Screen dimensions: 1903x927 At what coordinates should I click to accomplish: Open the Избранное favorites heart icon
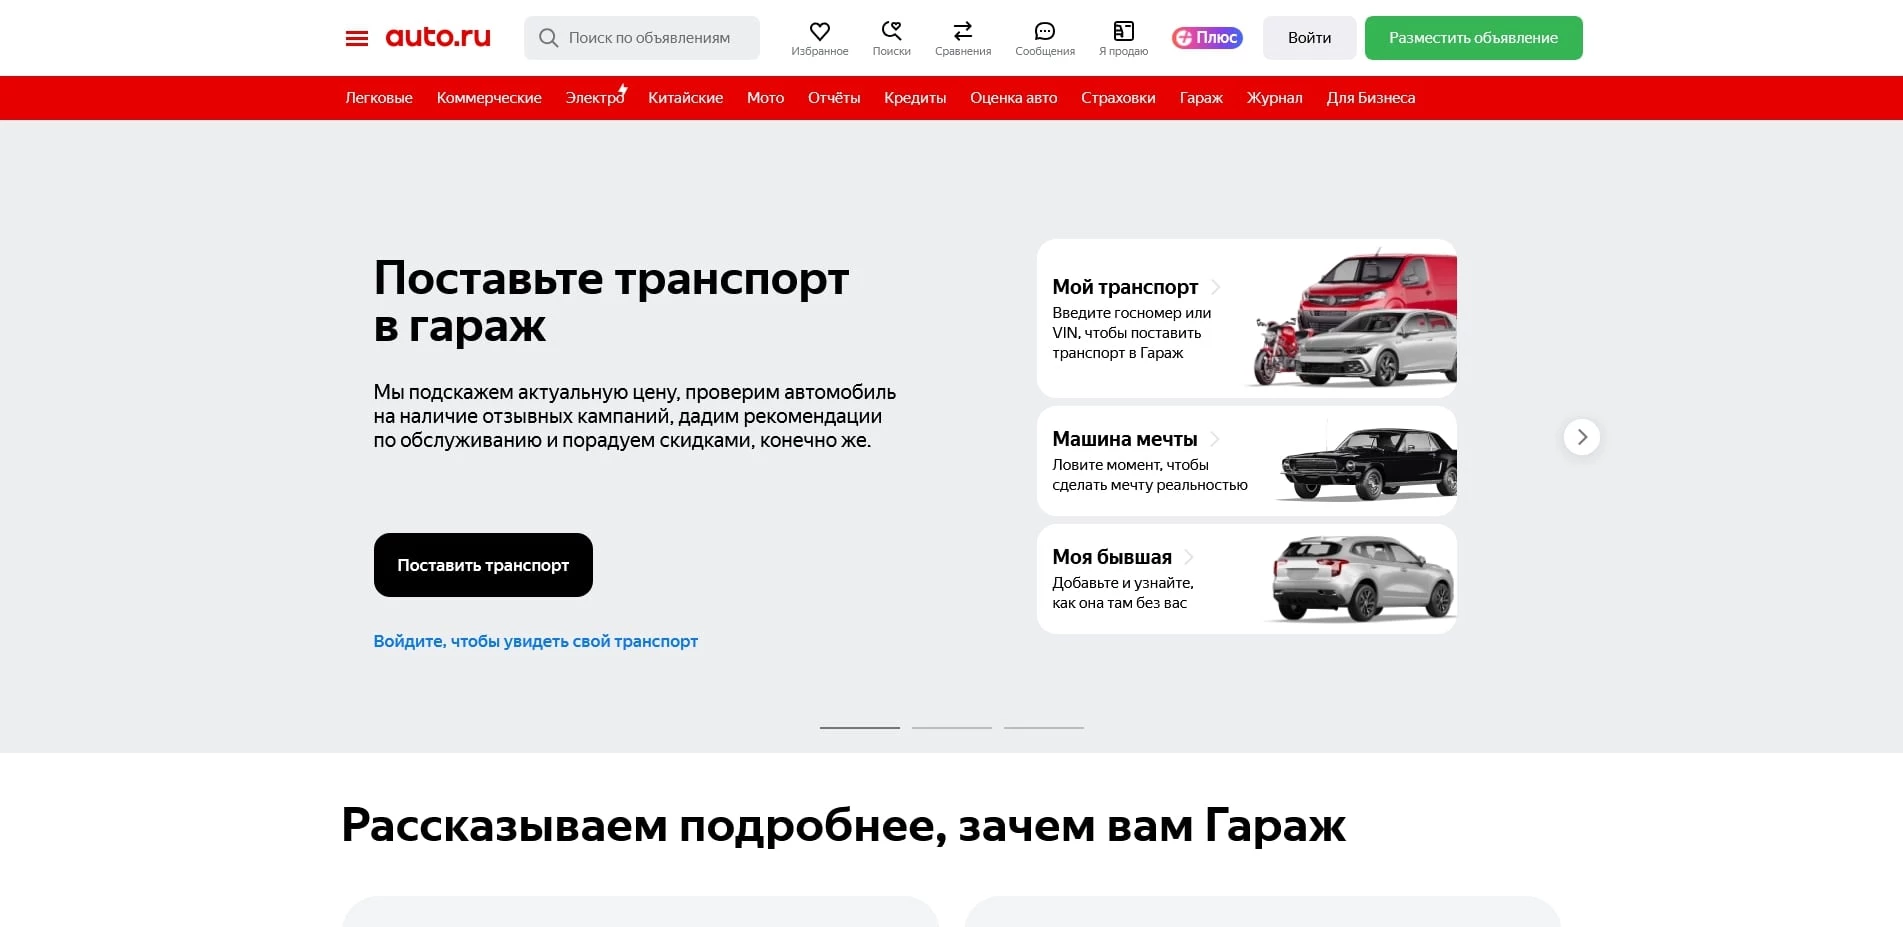820,30
